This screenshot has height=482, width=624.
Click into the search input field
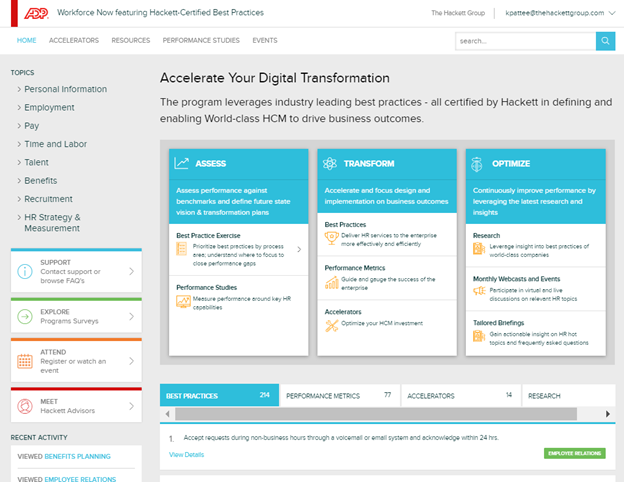pyautogui.click(x=525, y=41)
